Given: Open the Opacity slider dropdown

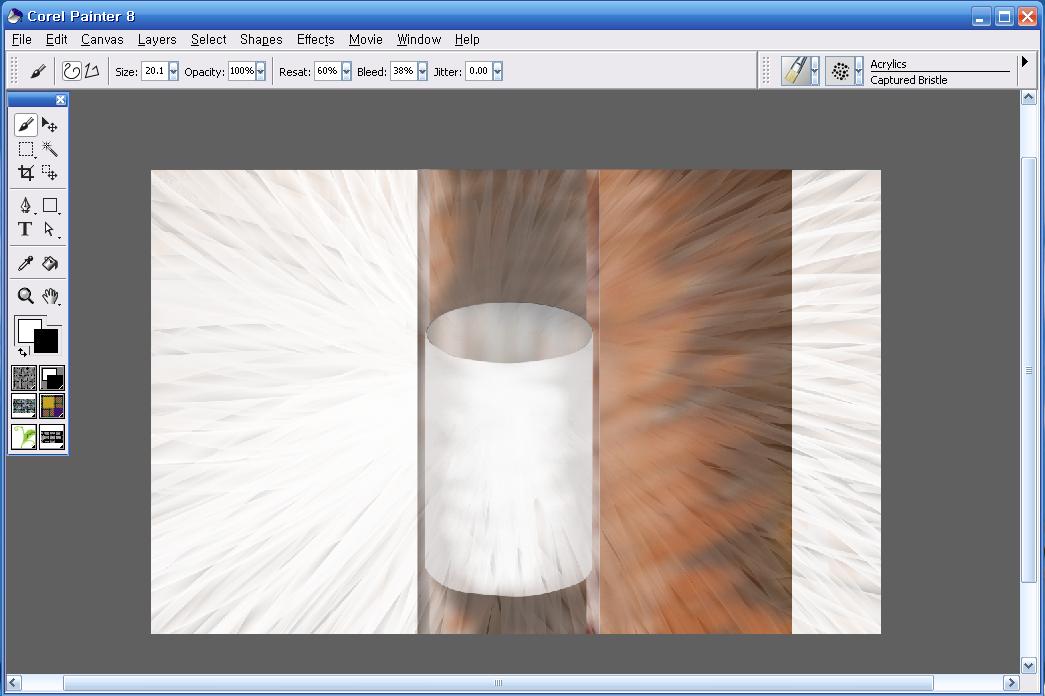Looking at the screenshot, I should click(261, 72).
